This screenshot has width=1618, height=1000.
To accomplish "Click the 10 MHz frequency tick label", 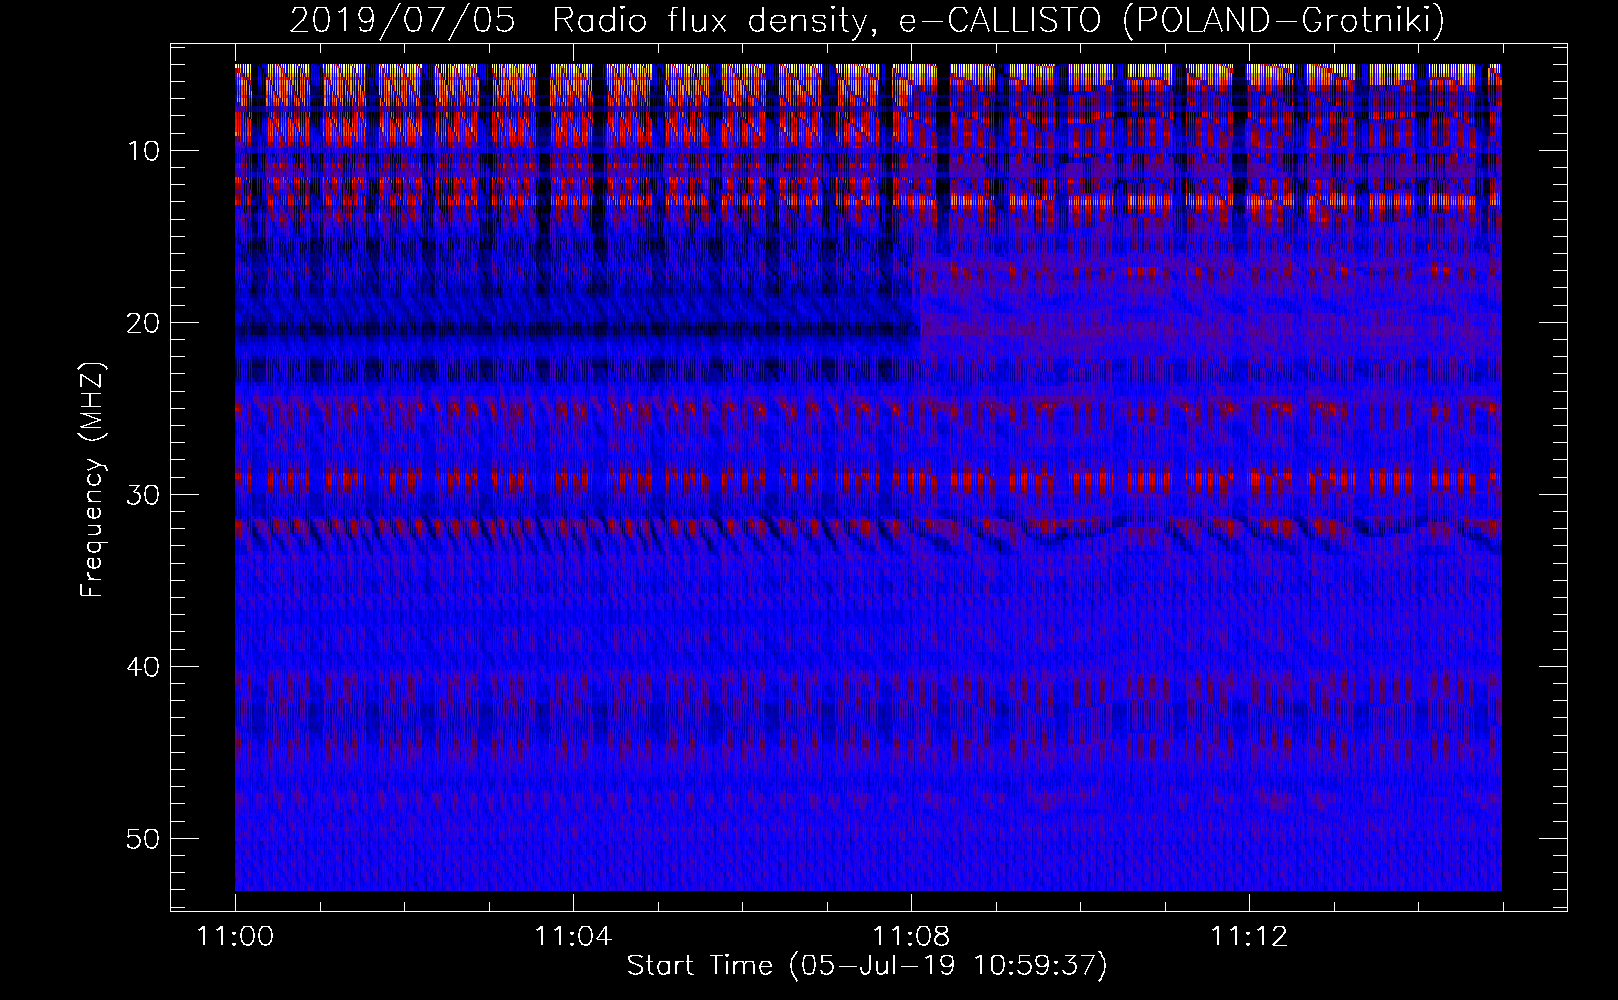I will coord(145,151).
